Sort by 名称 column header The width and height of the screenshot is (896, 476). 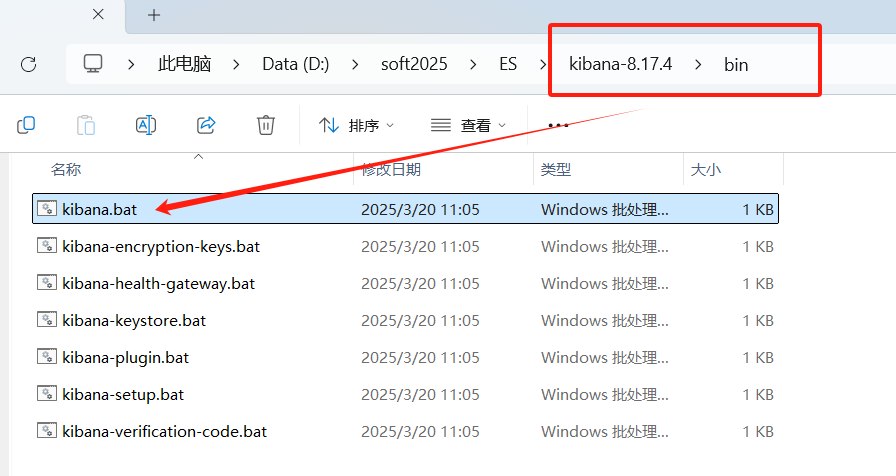point(66,169)
